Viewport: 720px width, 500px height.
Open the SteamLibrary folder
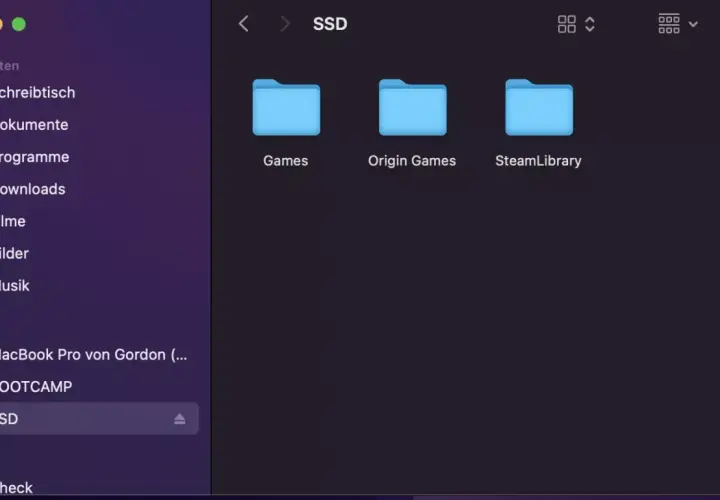539,107
